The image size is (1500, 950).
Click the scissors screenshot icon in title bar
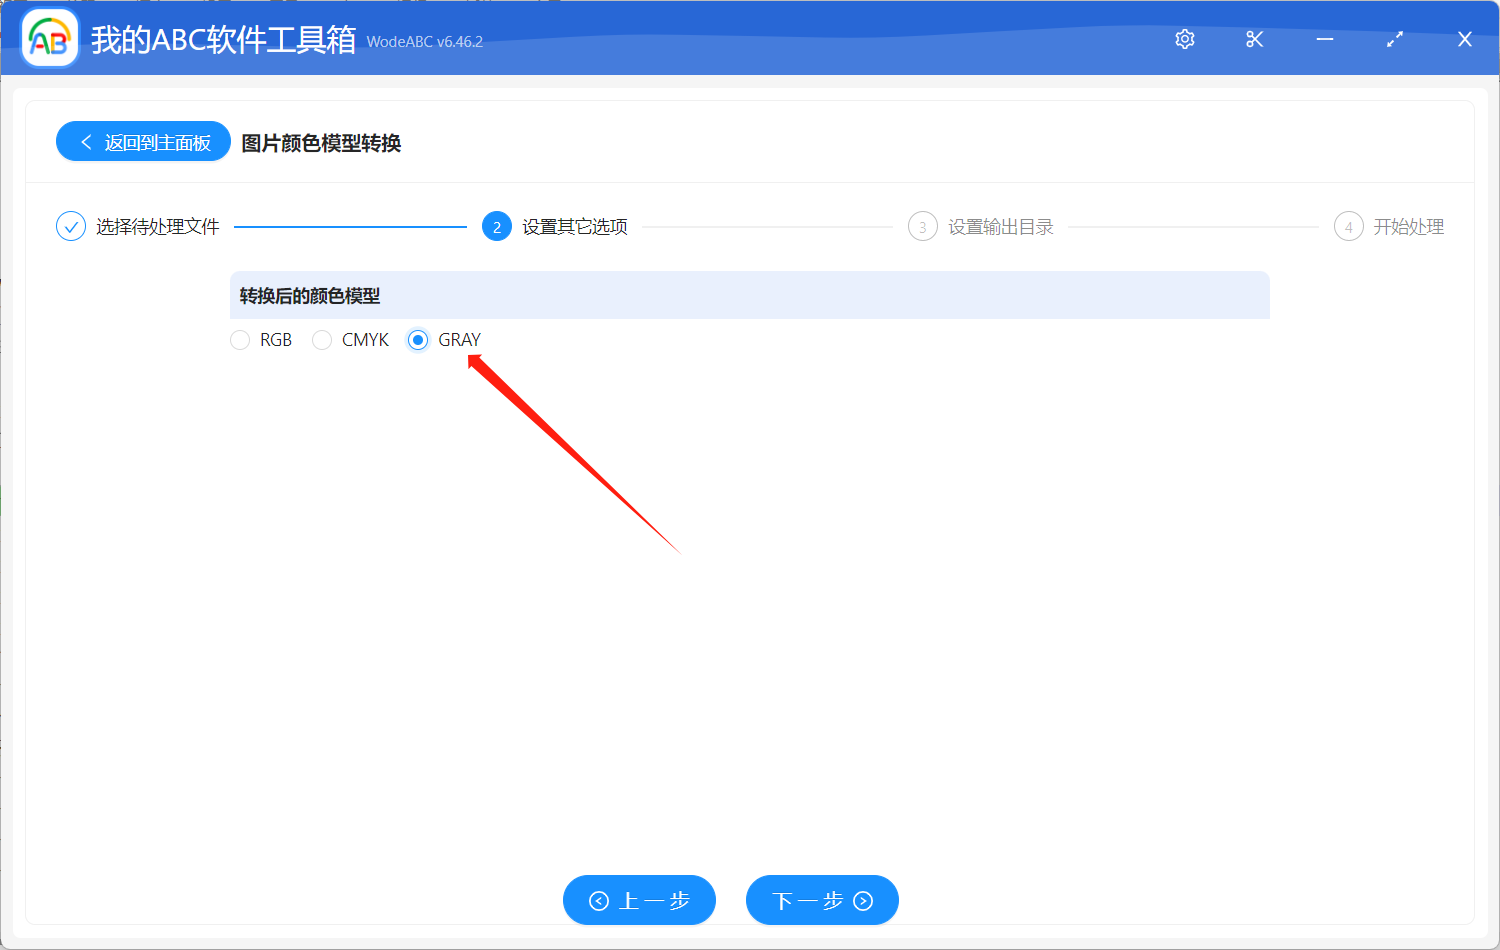[x=1254, y=39]
